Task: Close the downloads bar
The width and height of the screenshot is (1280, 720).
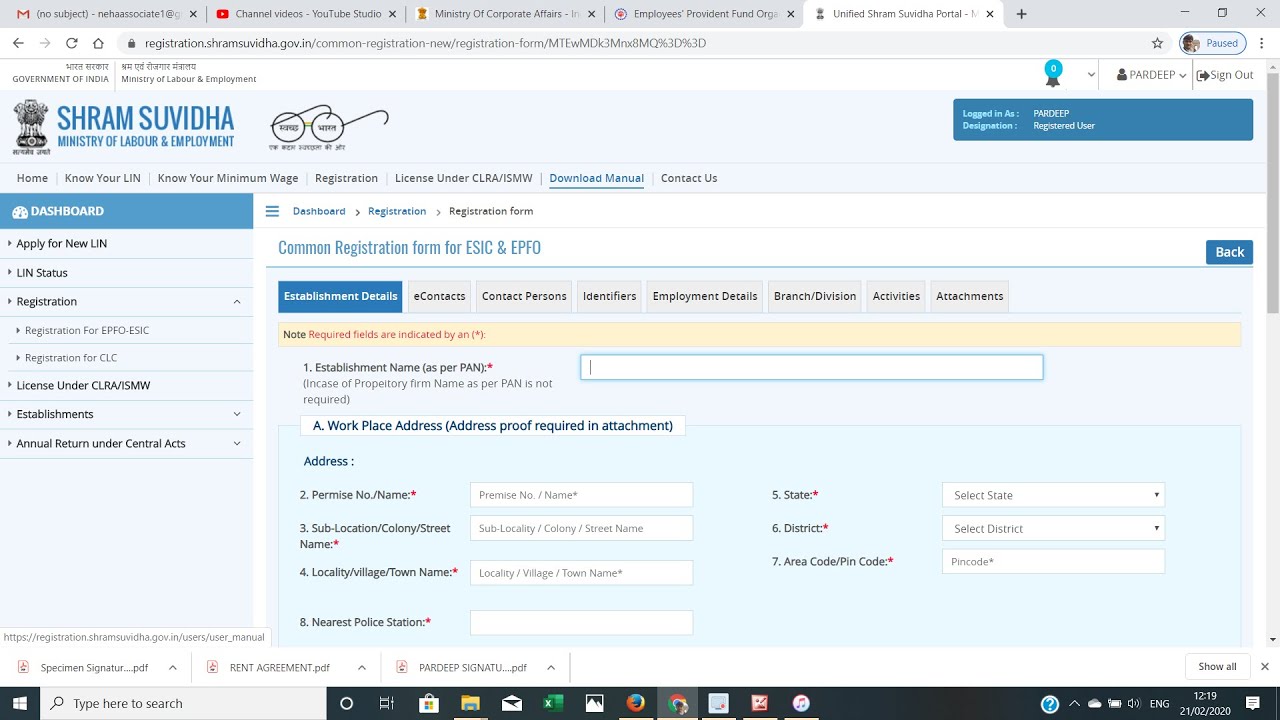Action: coord(1264,666)
